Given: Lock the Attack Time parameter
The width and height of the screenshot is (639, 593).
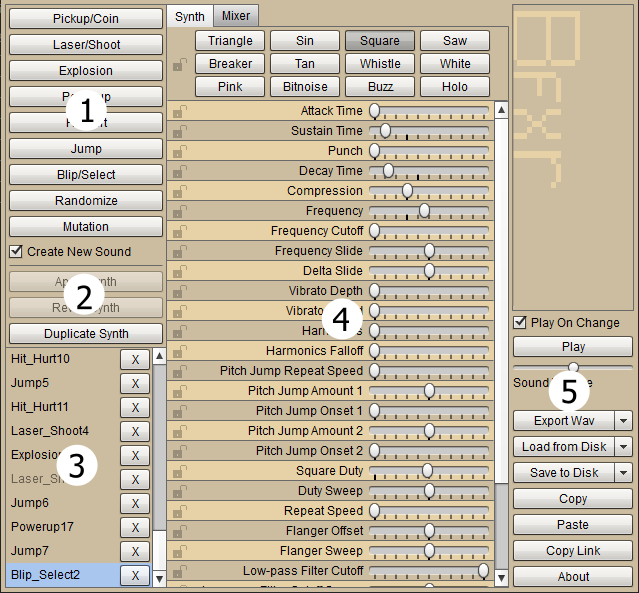Looking at the screenshot, I should click(178, 112).
